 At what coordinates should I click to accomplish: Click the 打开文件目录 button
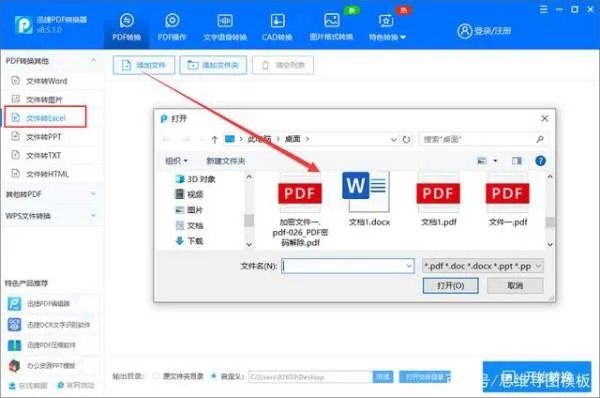(x=425, y=377)
